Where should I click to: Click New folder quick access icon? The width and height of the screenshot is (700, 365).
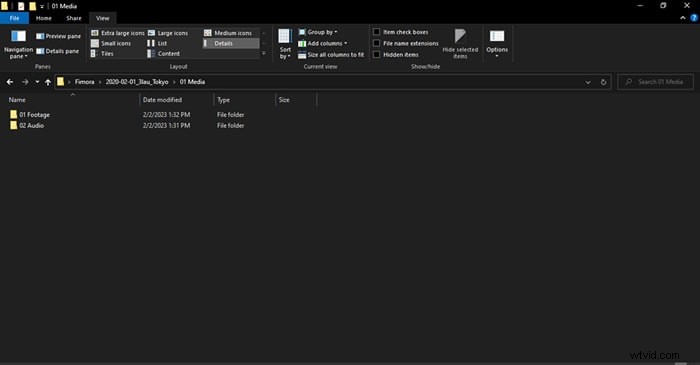32,6
